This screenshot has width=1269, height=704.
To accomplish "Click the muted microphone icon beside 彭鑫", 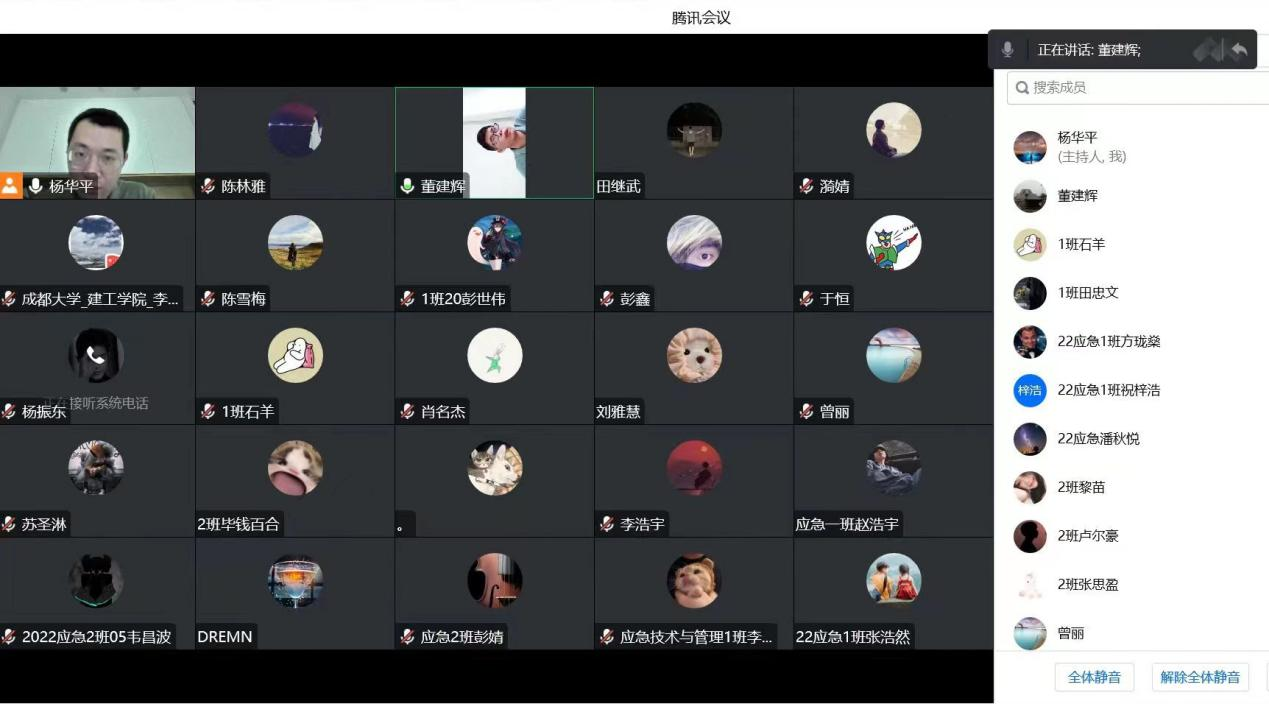I will point(607,299).
